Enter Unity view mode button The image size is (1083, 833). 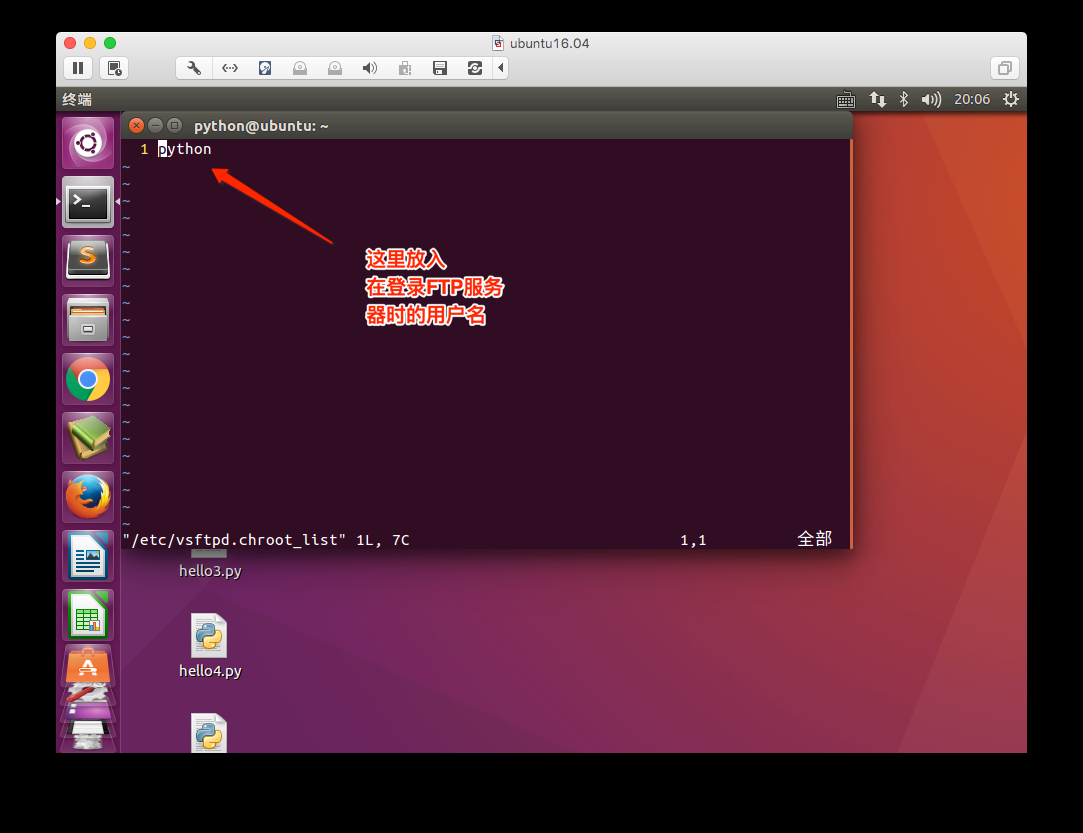click(1005, 68)
